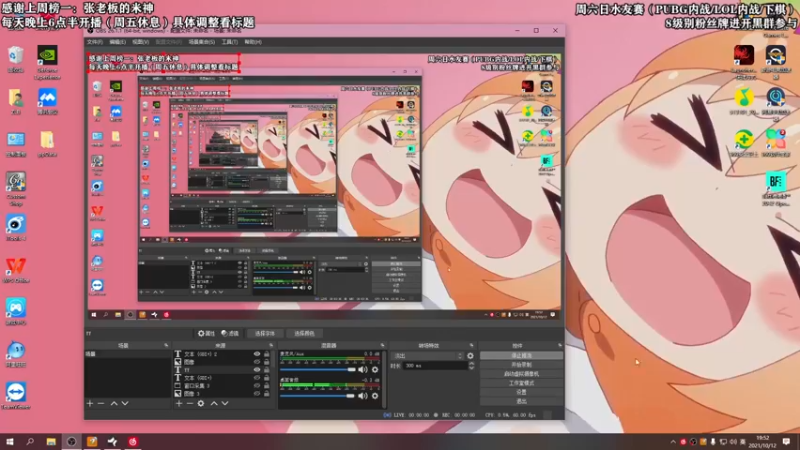The height and width of the screenshot is (450, 800).
Task: Toggle visibility of 文本 (GDI+) 2 source
Action: pos(257,354)
